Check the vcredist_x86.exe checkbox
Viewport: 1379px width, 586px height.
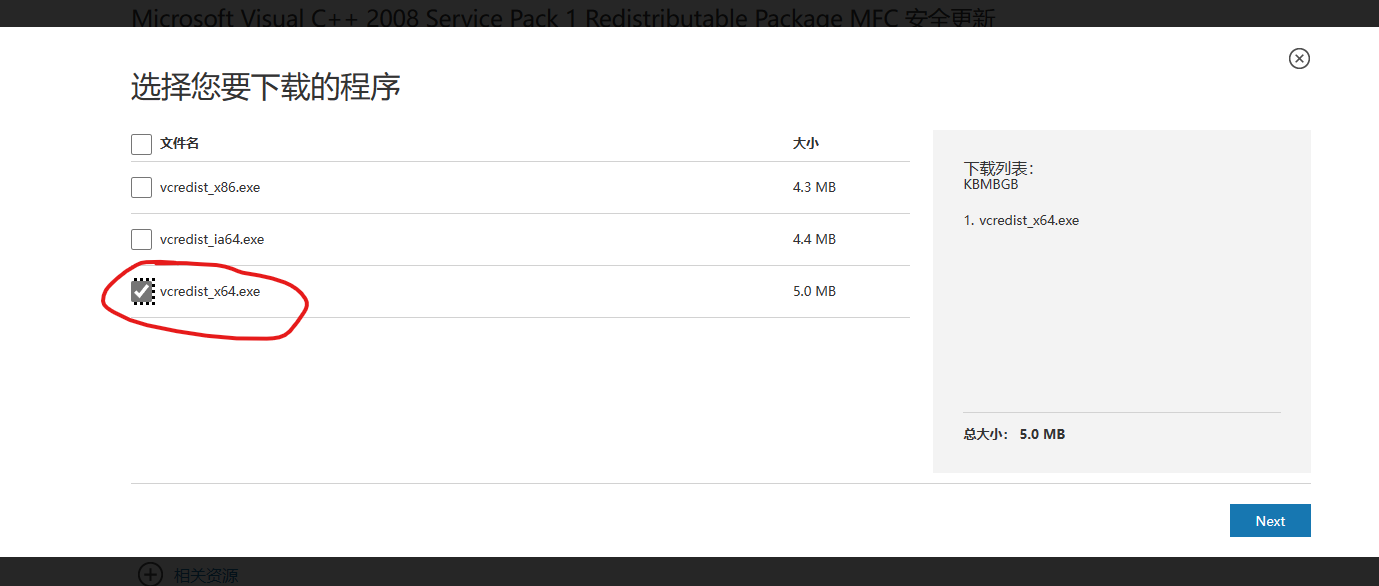coord(142,187)
